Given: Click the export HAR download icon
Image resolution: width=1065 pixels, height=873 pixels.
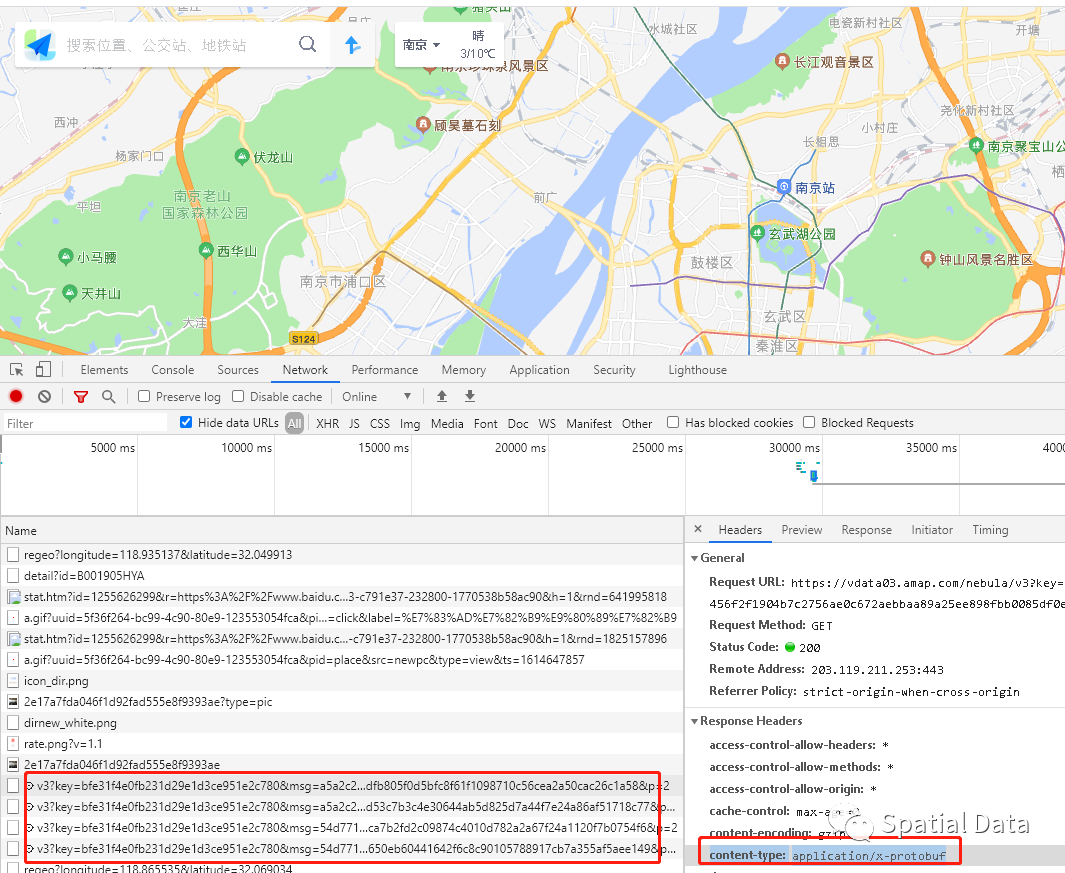Looking at the screenshot, I should [x=470, y=396].
